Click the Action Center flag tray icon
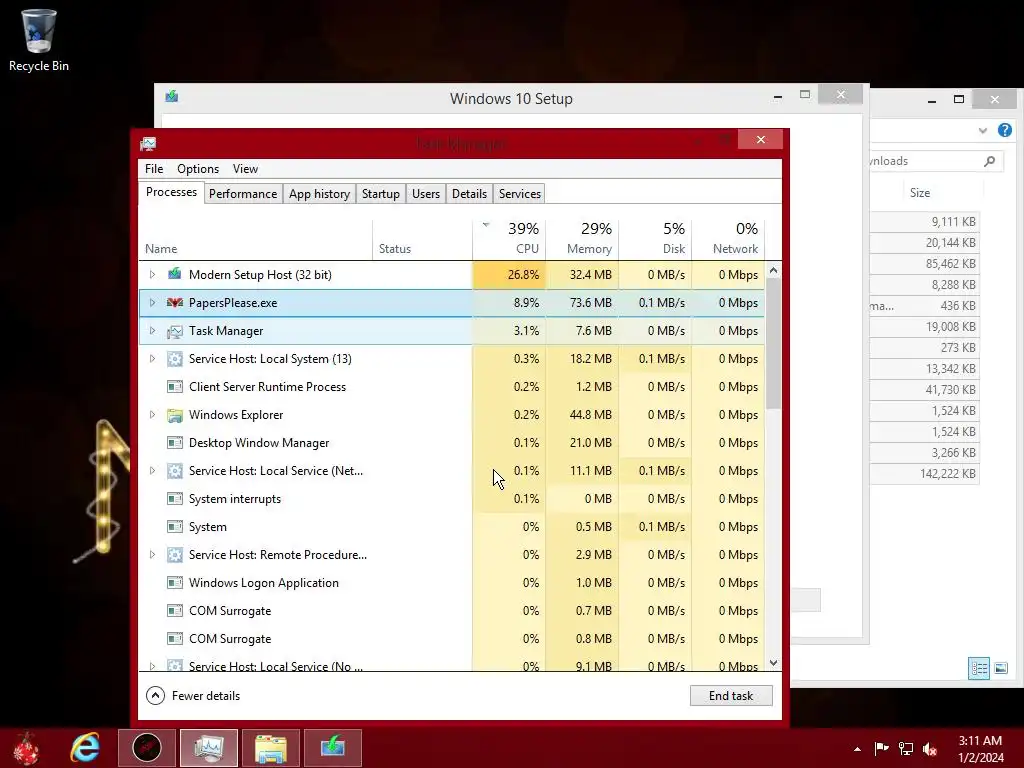Image resolution: width=1024 pixels, height=768 pixels. pyautogui.click(x=881, y=748)
